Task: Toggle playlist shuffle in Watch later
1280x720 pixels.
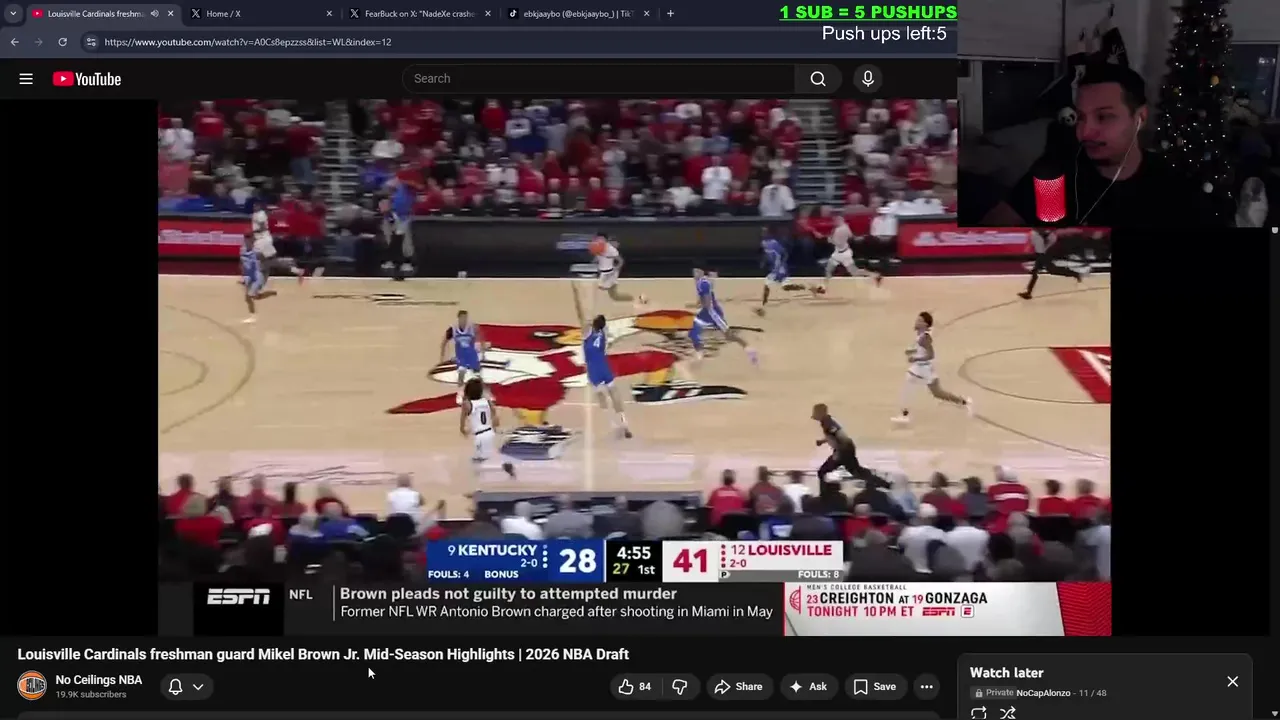Action: (1008, 713)
